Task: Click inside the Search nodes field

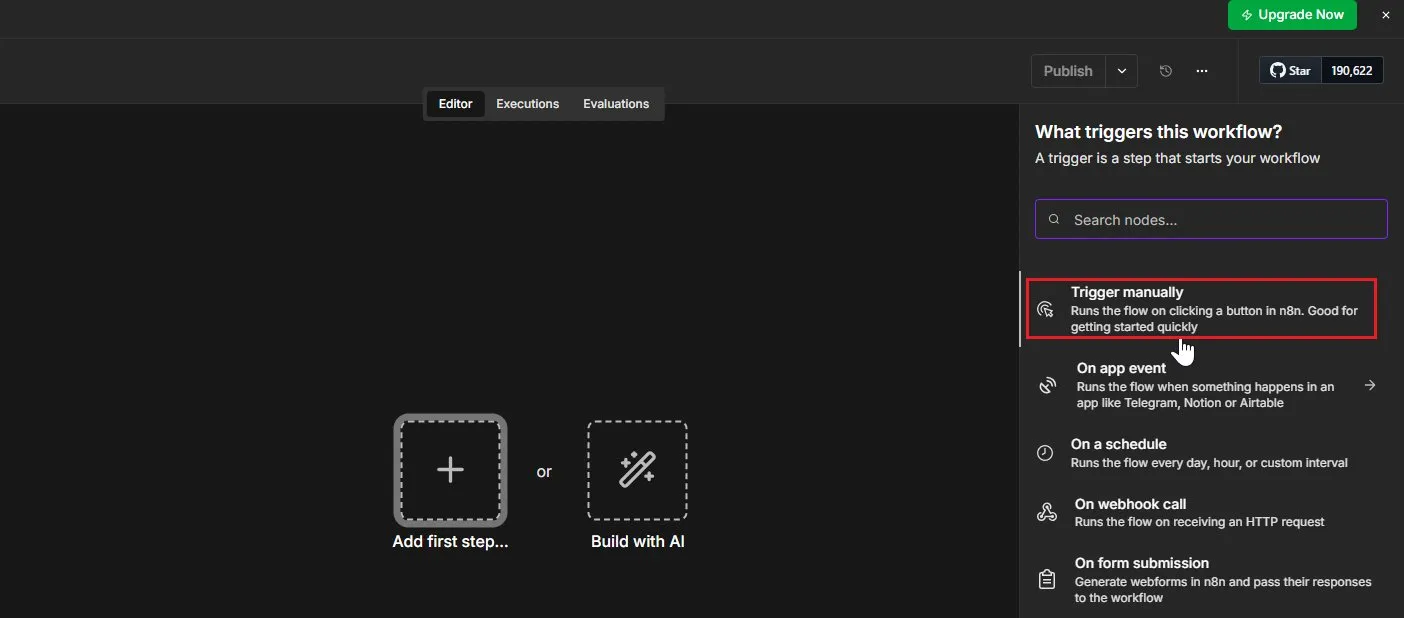Action: pyautogui.click(x=1211, y=219)
